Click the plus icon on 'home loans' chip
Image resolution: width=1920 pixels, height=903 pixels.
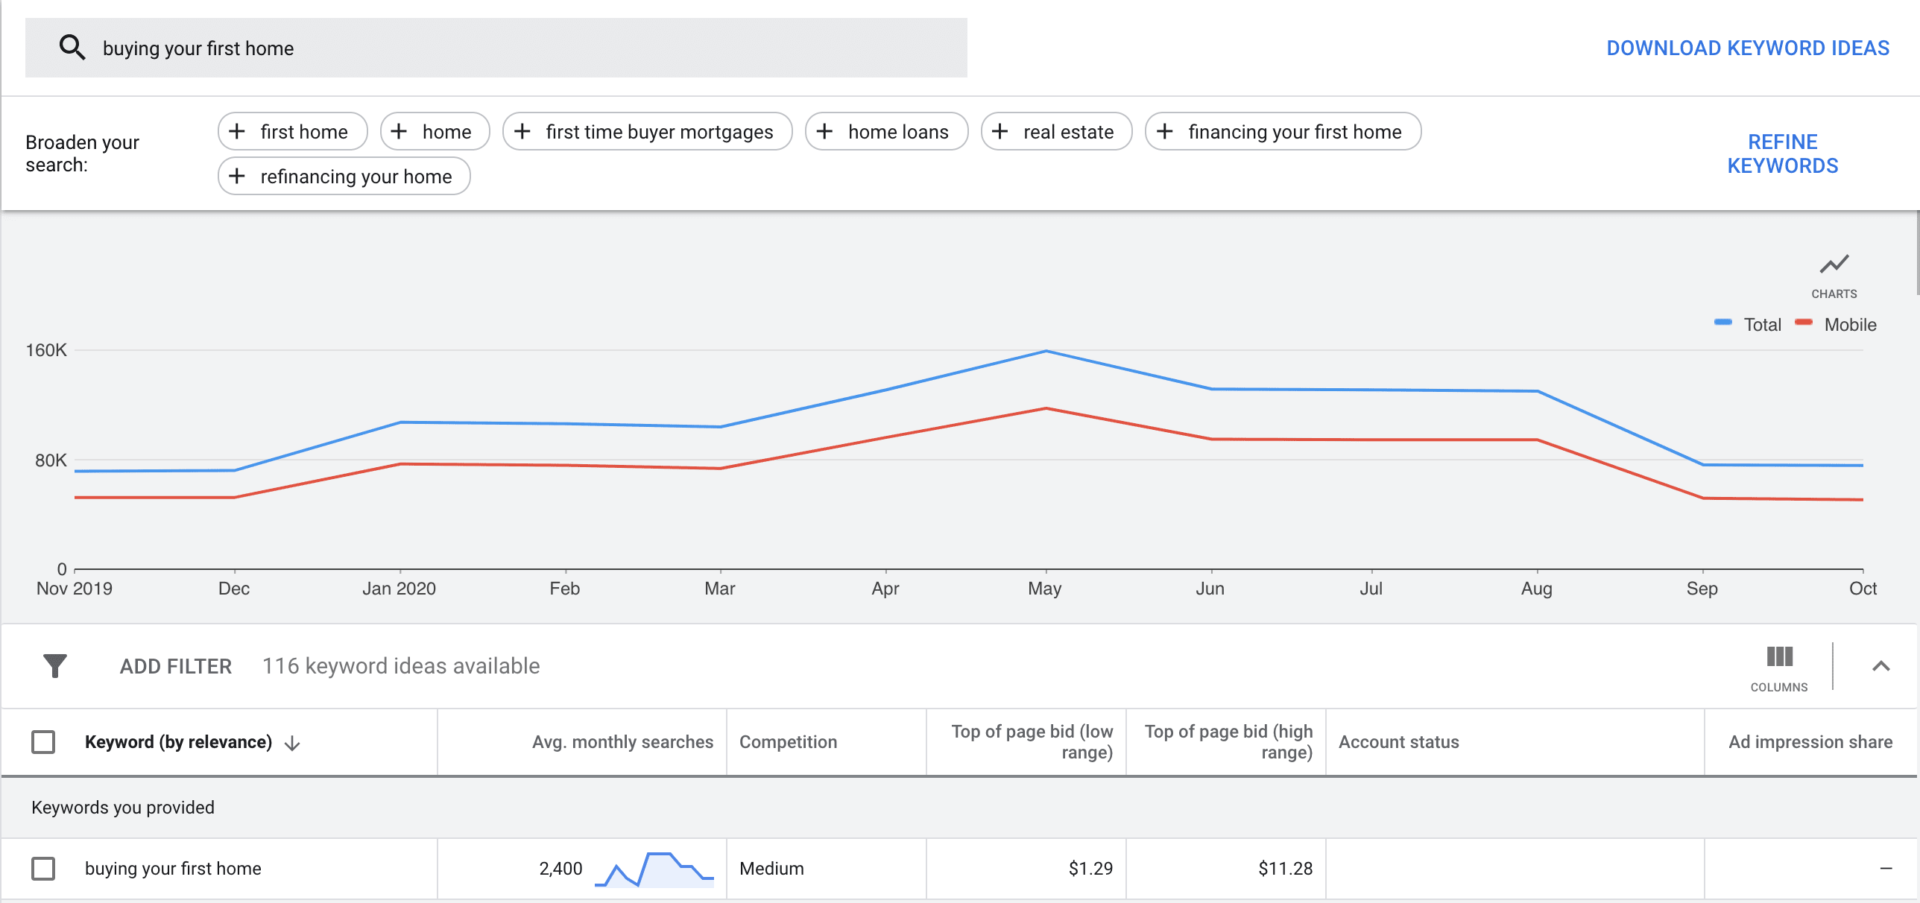click(825, 131)
